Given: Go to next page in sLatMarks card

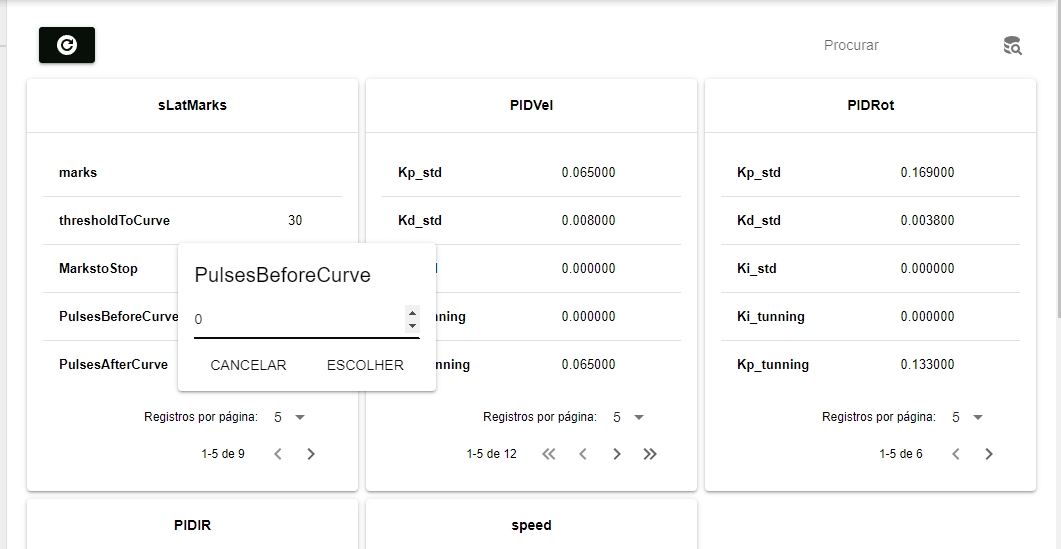Looking at the screenshot, I should point(311,454).
